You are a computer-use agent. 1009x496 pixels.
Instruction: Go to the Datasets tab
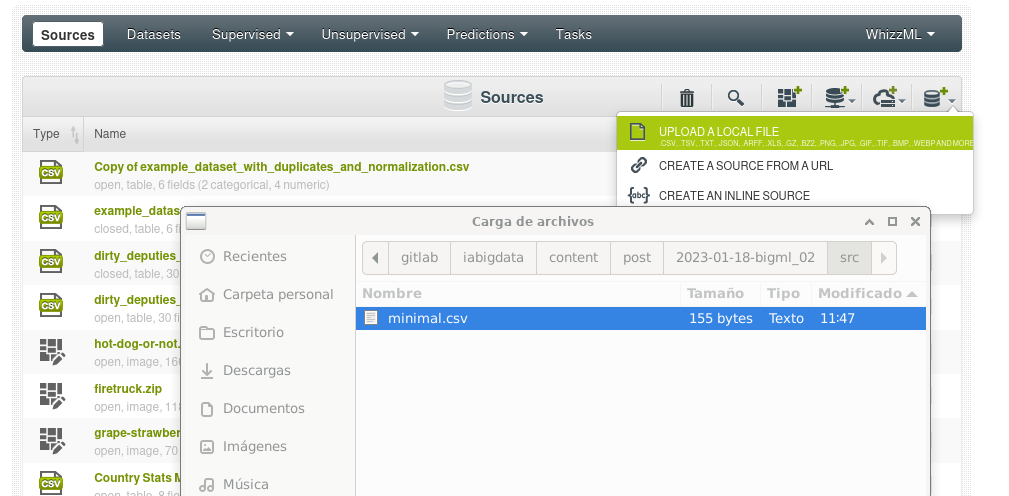[154, 34]
